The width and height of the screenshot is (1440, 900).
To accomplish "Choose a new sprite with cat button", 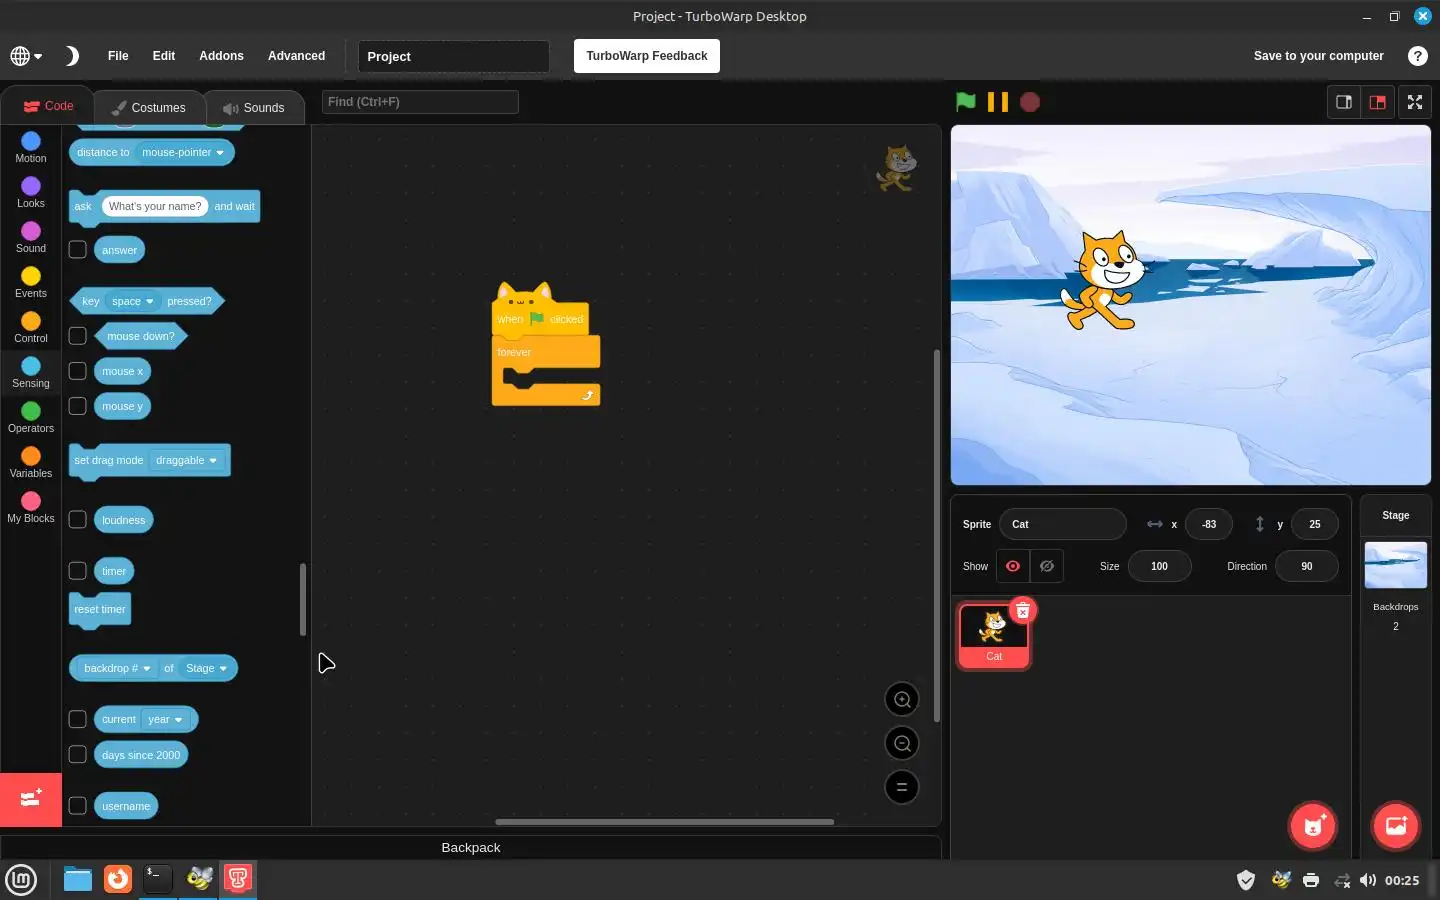I will (x=1313, y=826).
